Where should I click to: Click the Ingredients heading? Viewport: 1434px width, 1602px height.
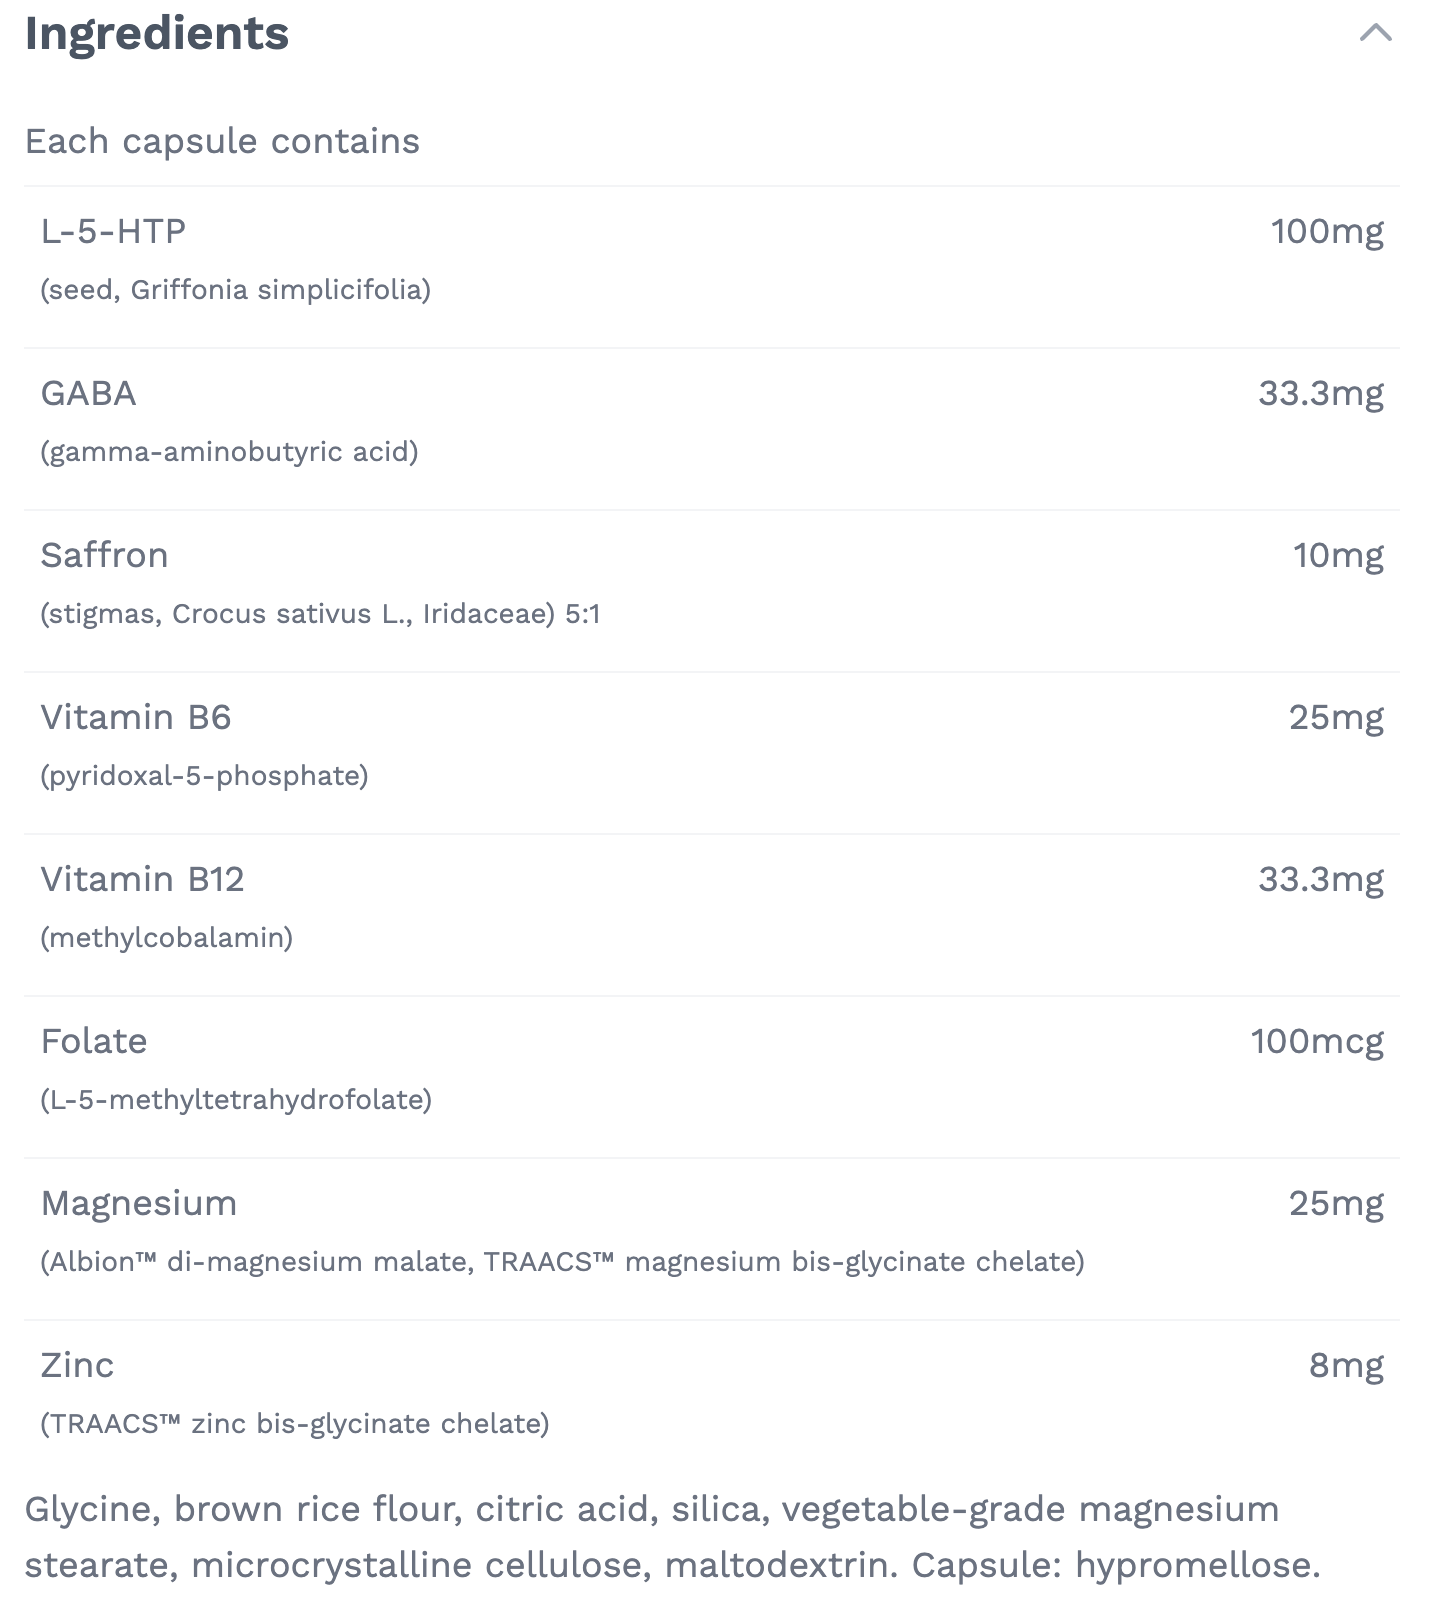157,34
